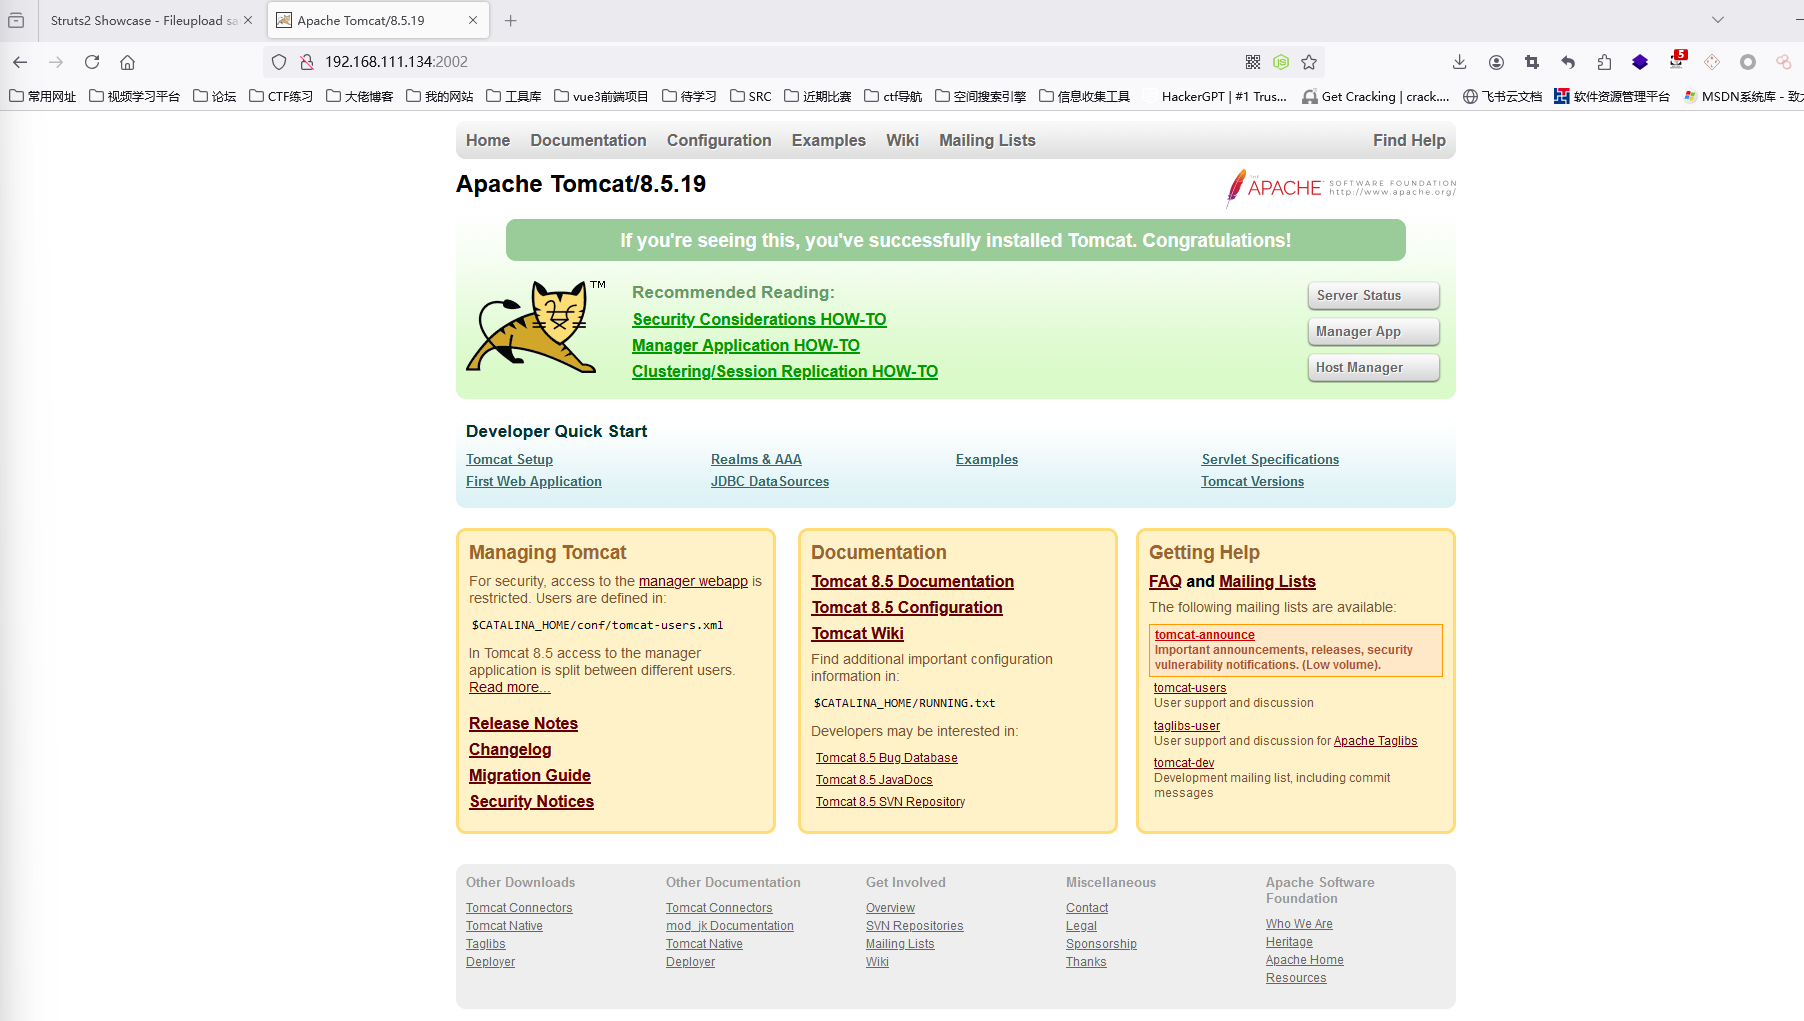Expand the list all tabs chevron

[x=1717, y=20]
